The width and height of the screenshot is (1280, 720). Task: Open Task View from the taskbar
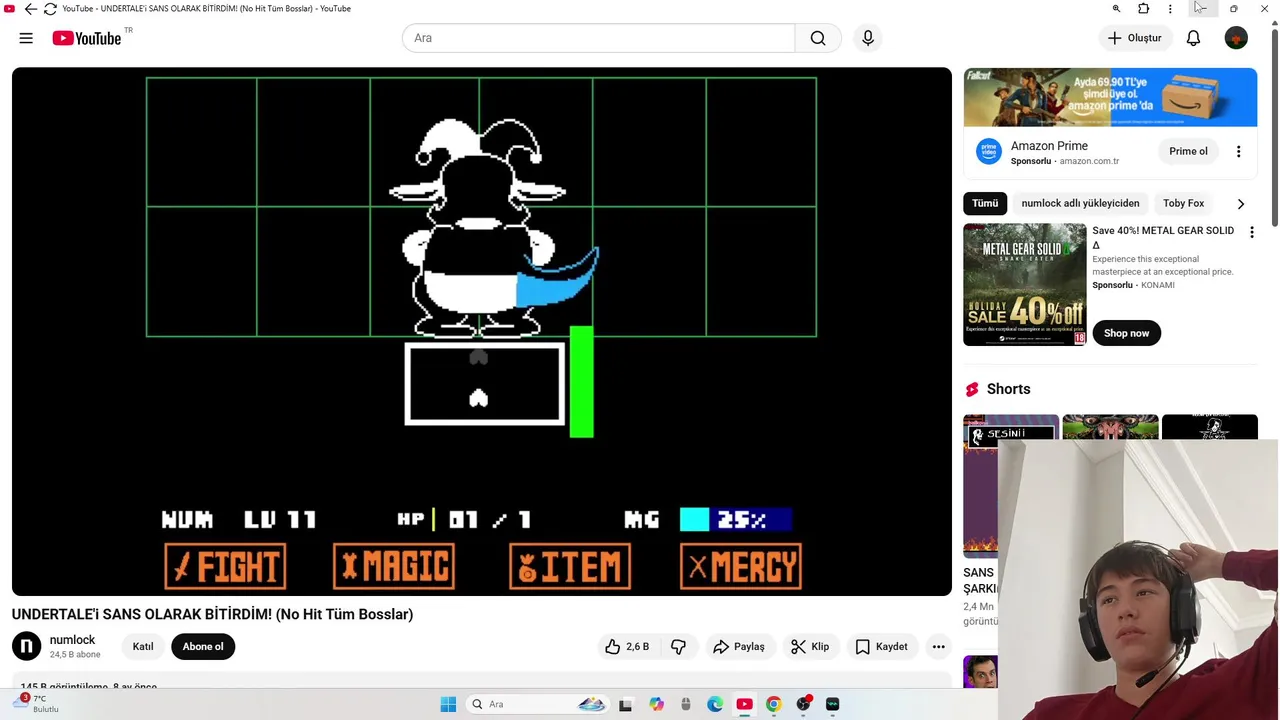pyautogui.click(x=625, y=704)
